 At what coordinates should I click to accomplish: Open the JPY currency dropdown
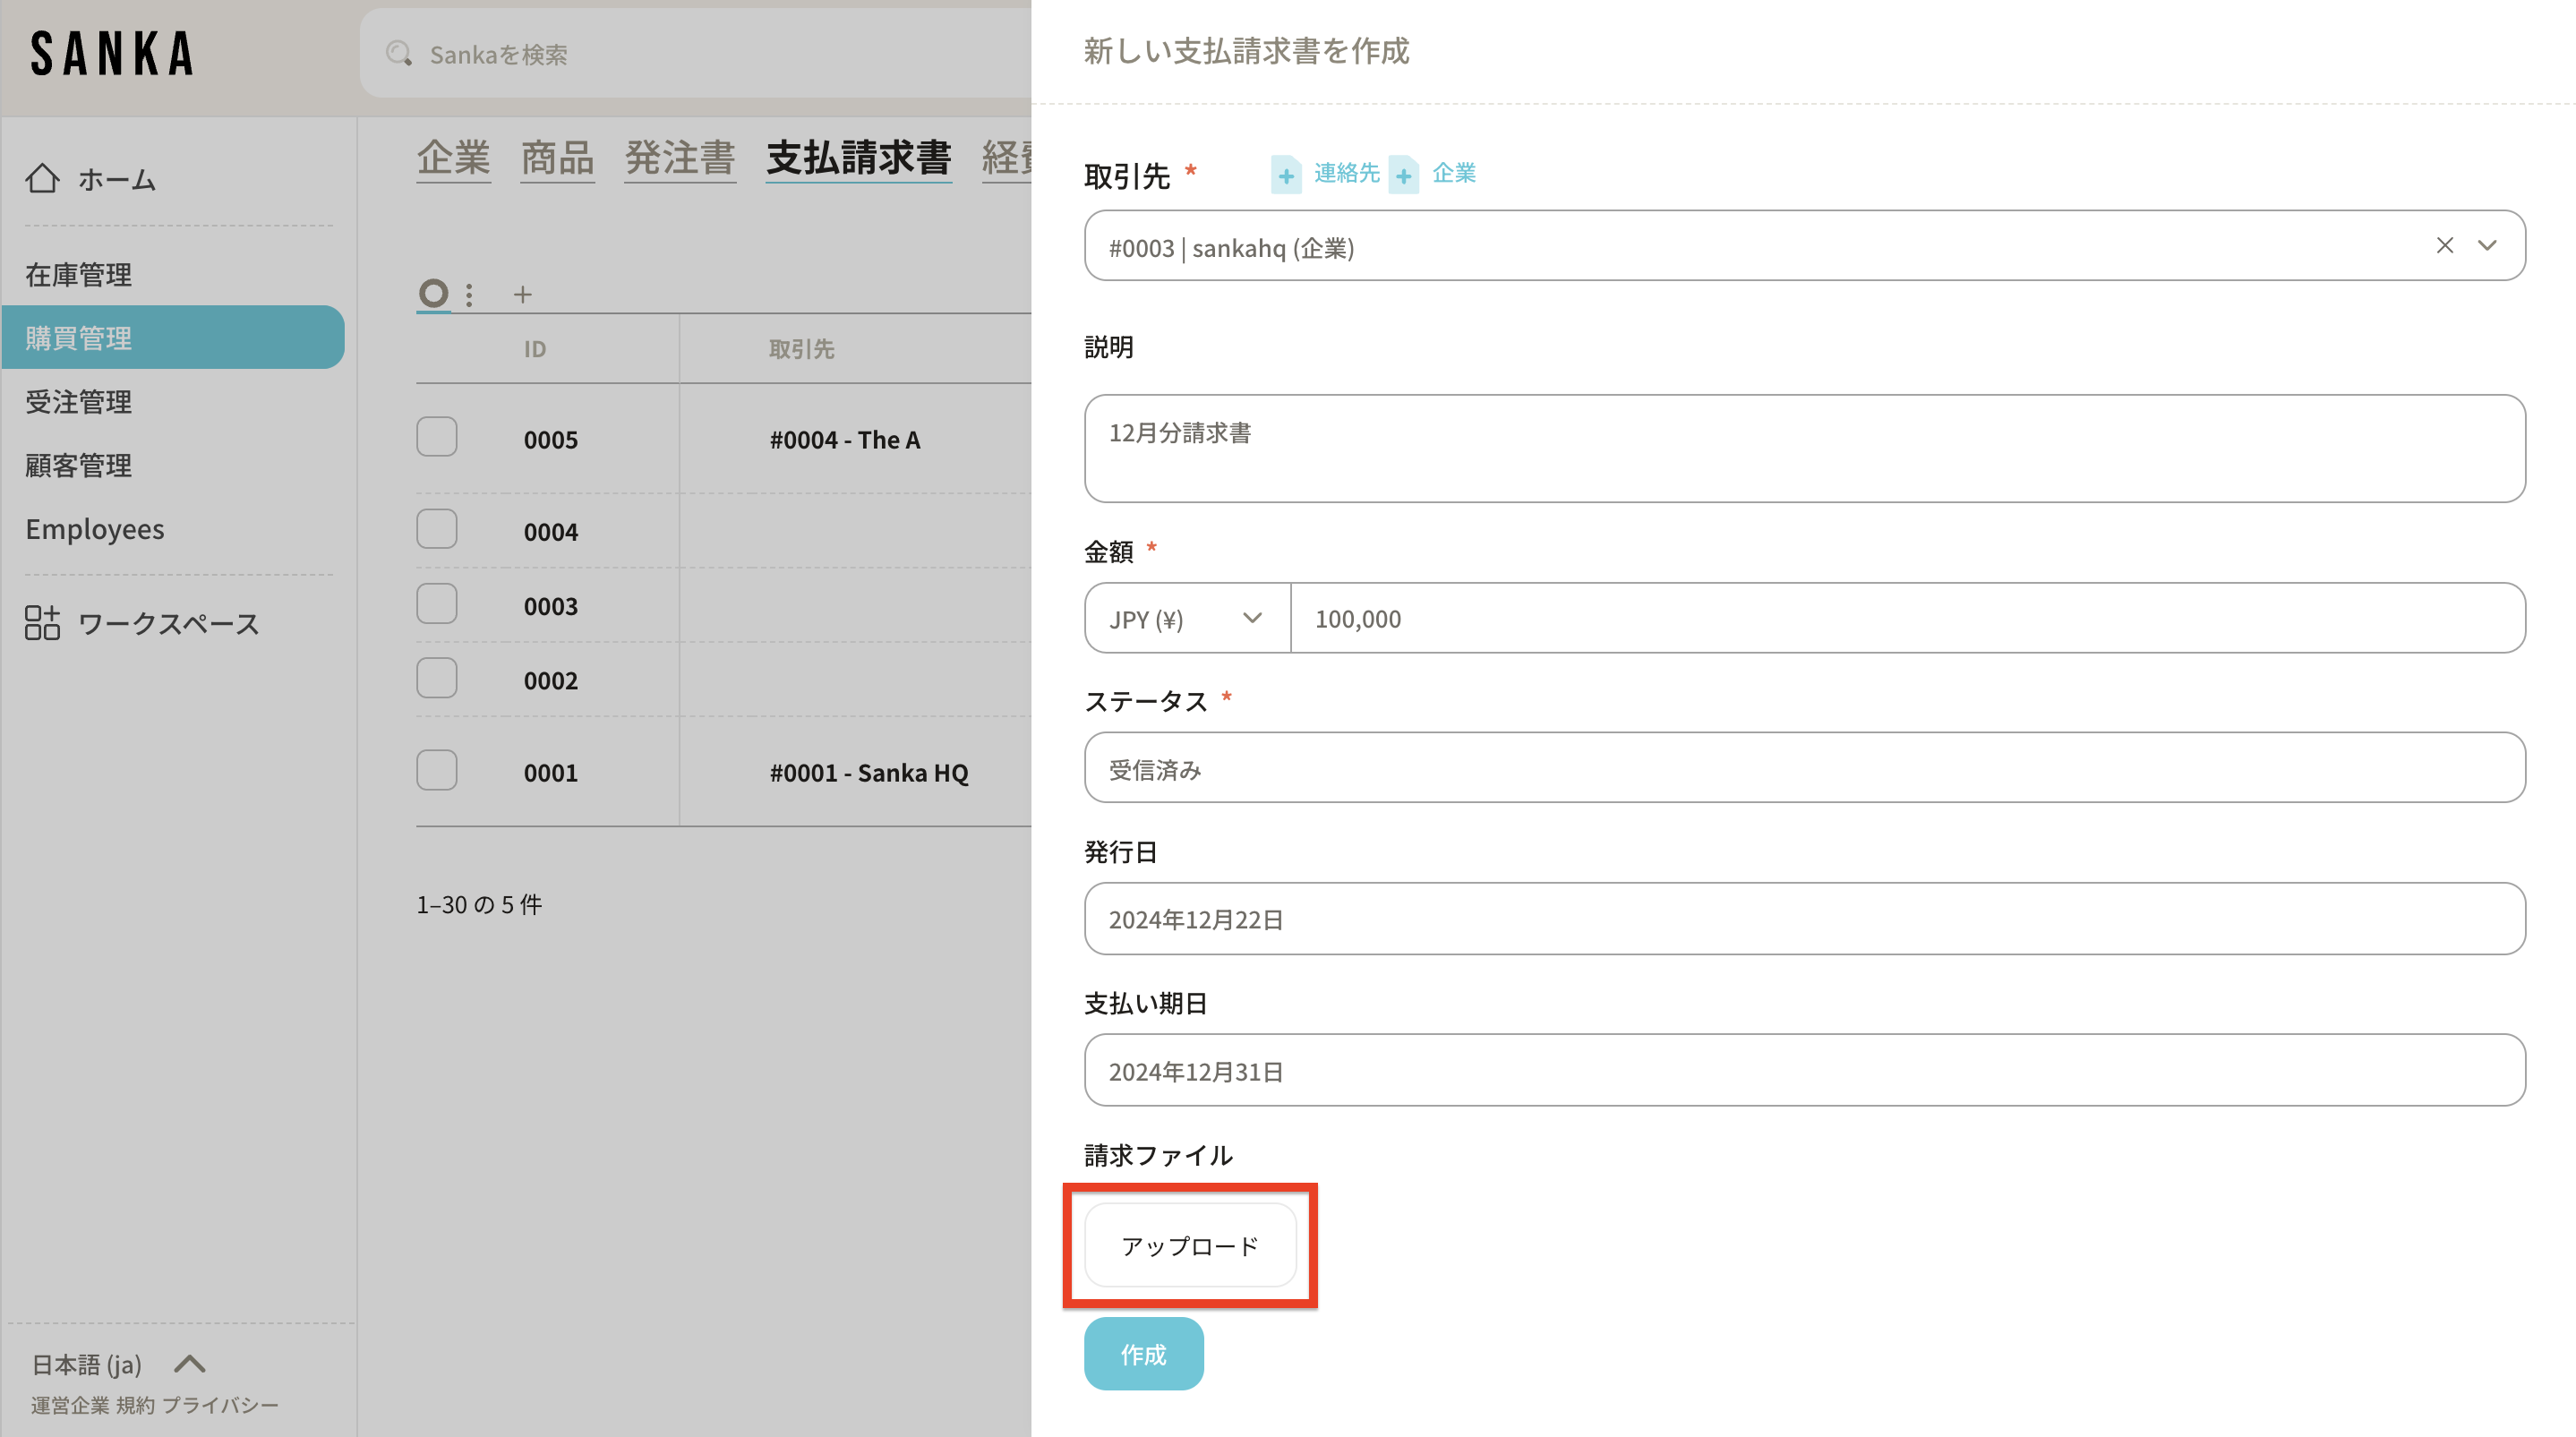(1186, 618)
